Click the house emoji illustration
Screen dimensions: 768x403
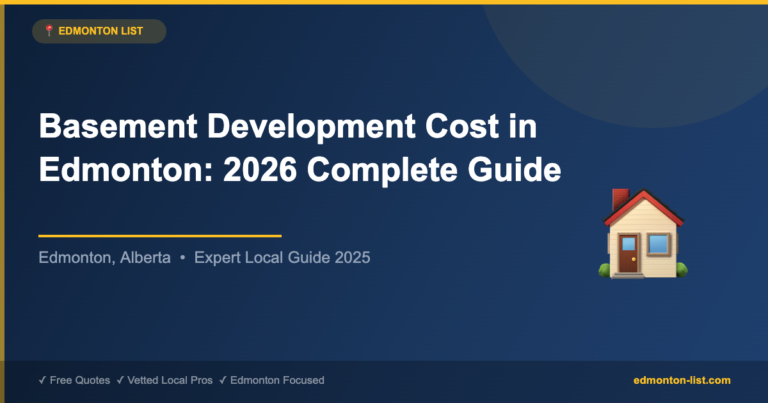click(x=643, y=234)
